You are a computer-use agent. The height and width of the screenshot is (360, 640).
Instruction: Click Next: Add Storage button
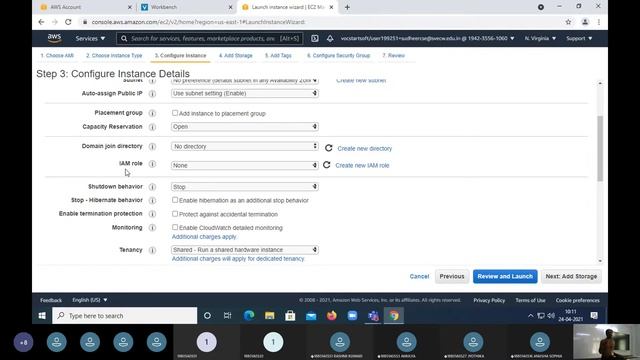coord(571,276)
